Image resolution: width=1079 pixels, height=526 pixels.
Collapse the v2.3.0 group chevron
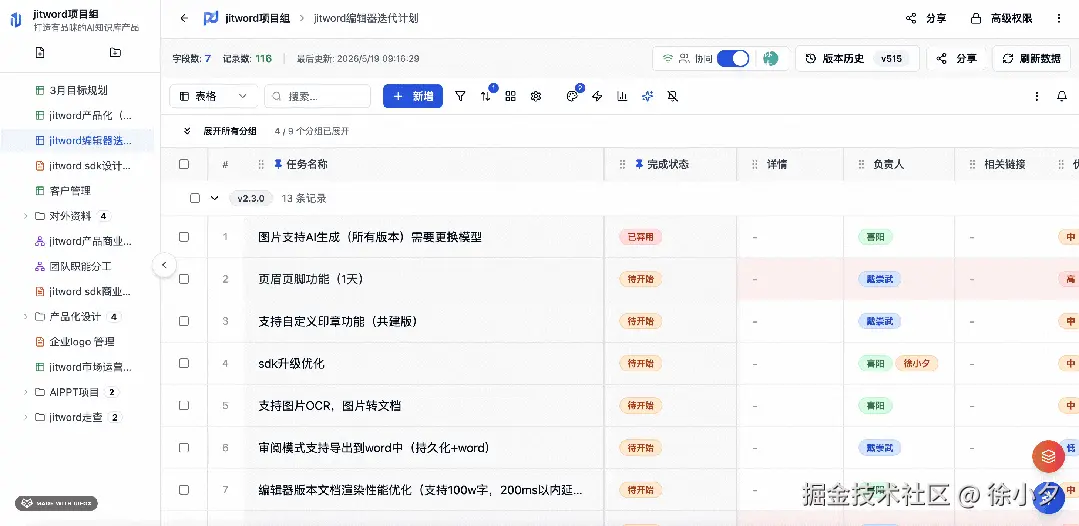point(214,198)
